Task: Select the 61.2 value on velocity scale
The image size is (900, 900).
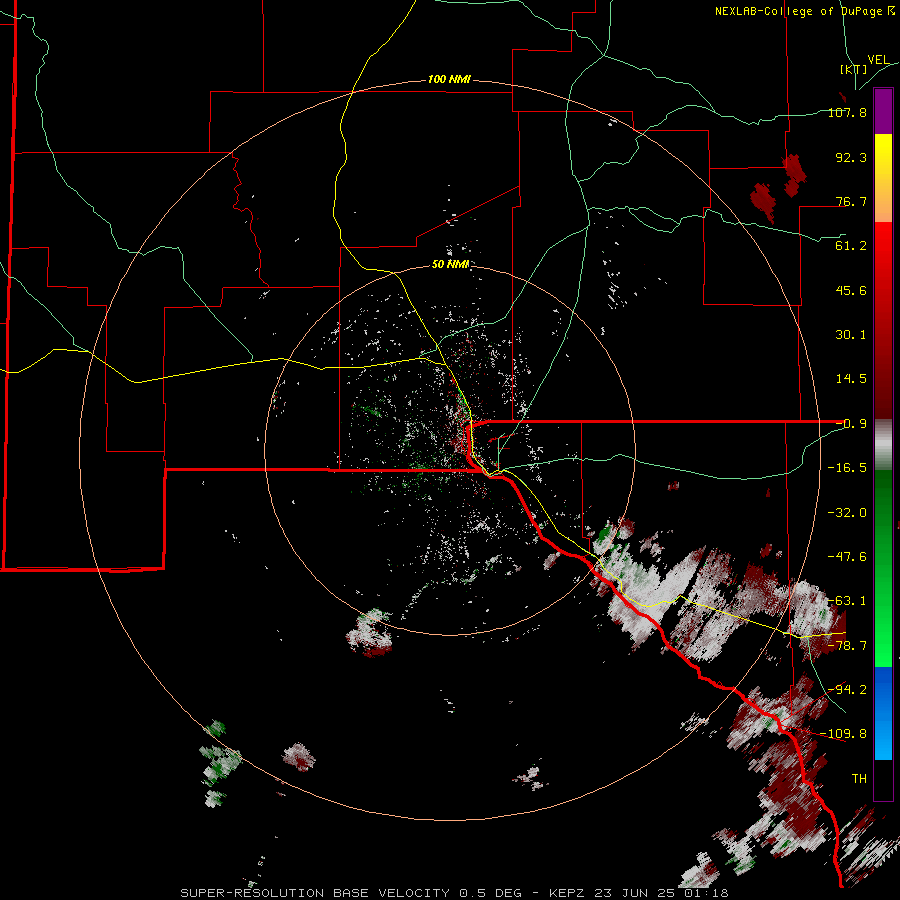Action: (x=851, y=246)
